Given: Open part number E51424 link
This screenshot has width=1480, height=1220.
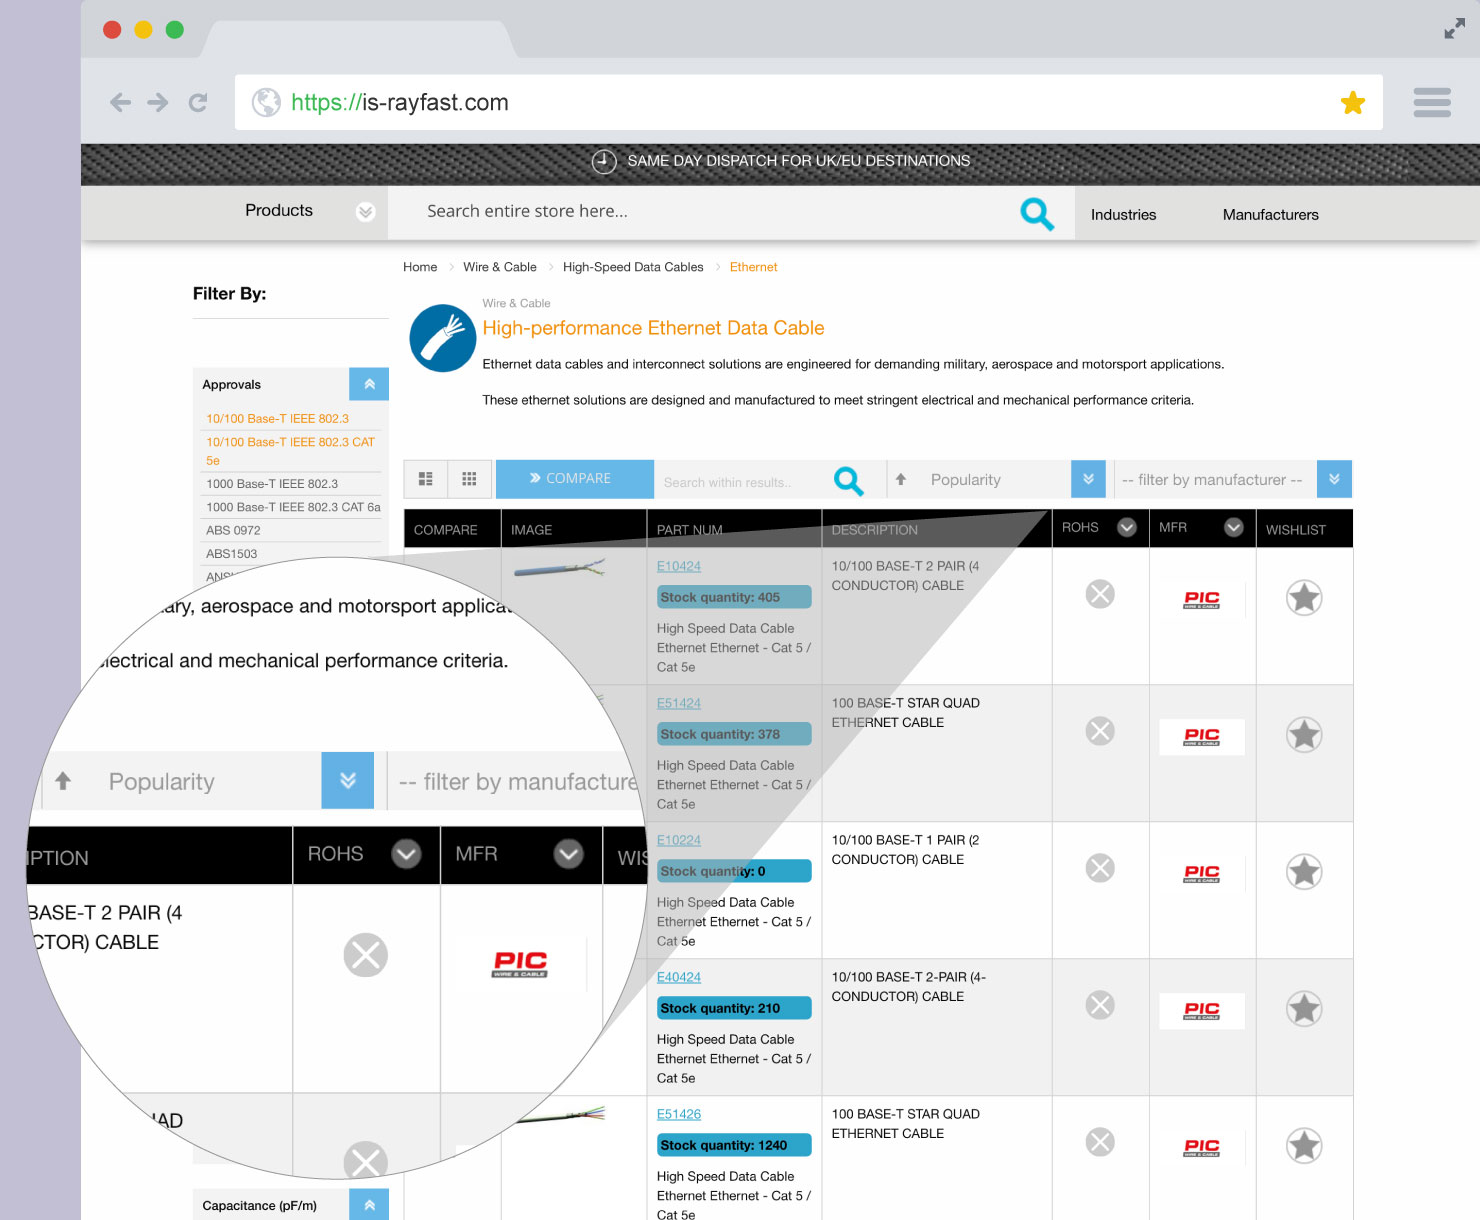Looking at the screenshot, I should click(x=679, y=703).
